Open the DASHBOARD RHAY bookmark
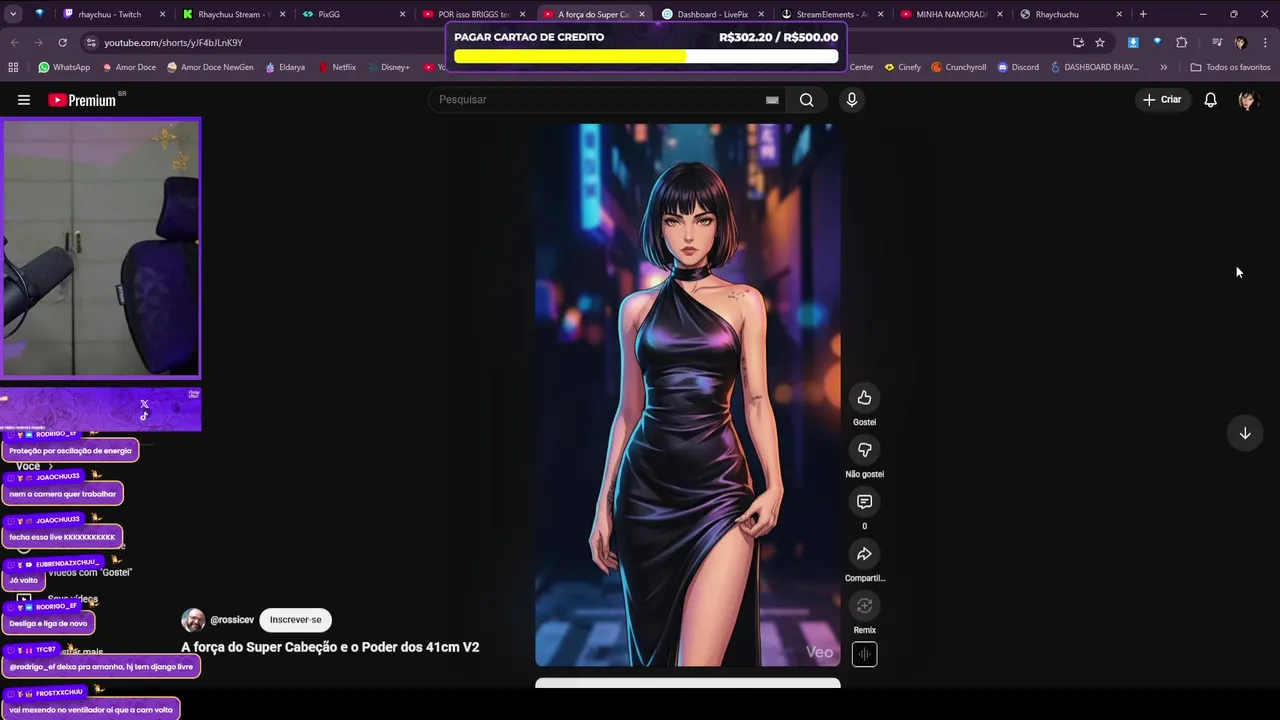This screenshot has width=1280, height=720. click(1095, 67)
